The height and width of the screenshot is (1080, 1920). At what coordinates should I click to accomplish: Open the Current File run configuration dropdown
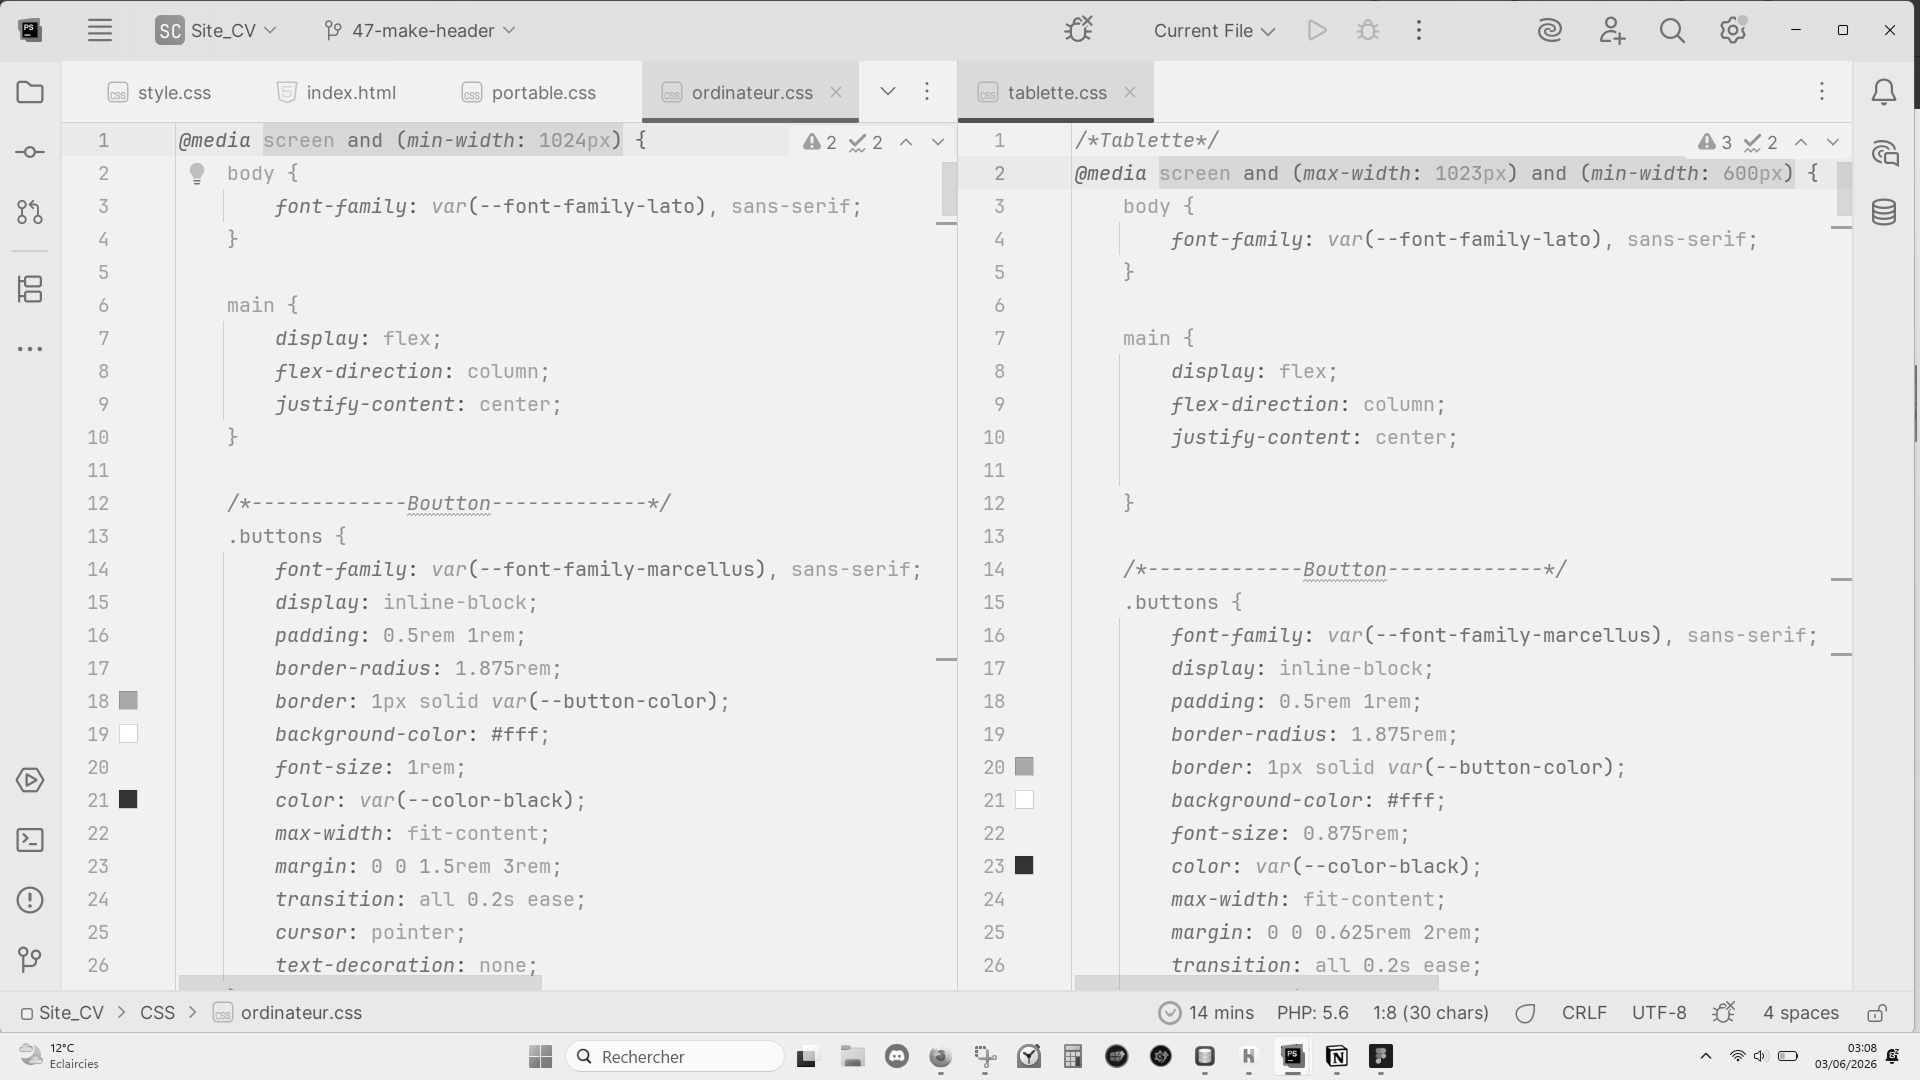click(x=1214, y=30)
